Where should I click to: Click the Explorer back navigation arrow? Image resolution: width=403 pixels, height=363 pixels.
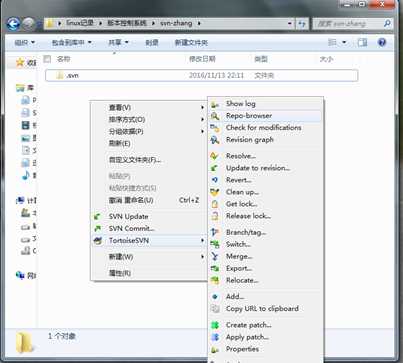click(x=13, y=24)
